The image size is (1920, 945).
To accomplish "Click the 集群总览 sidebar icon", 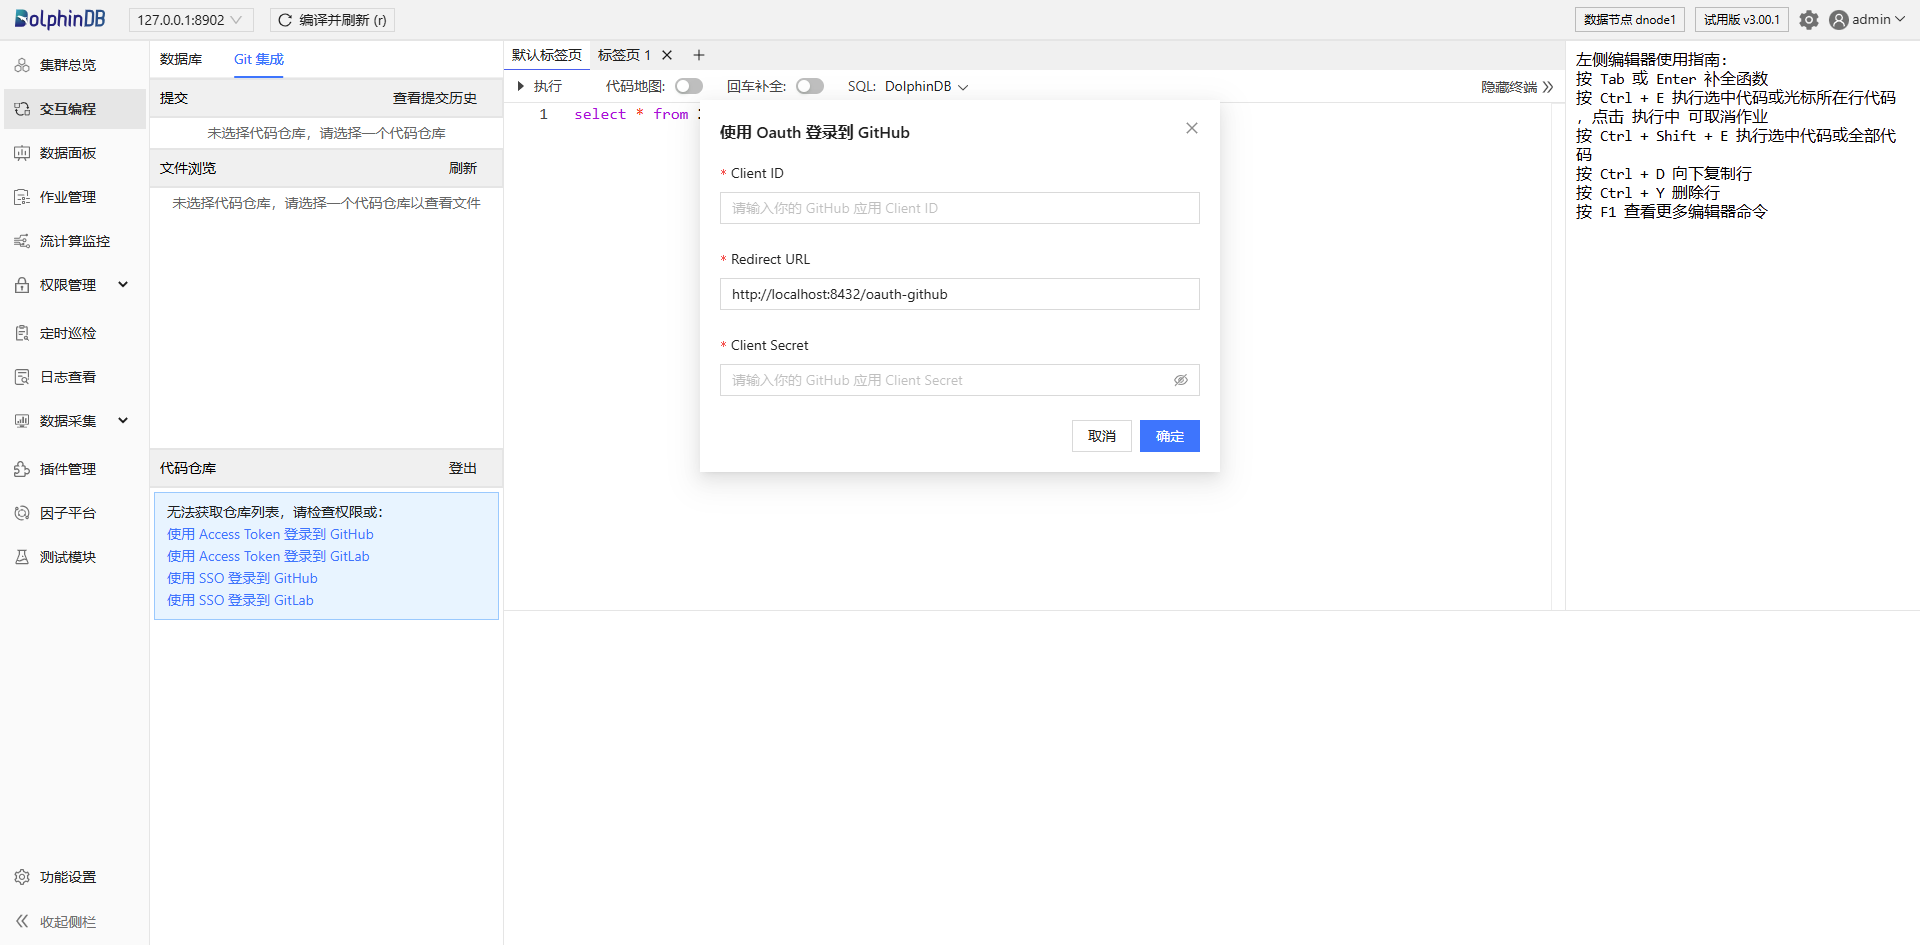I will [x=22, y=65].
